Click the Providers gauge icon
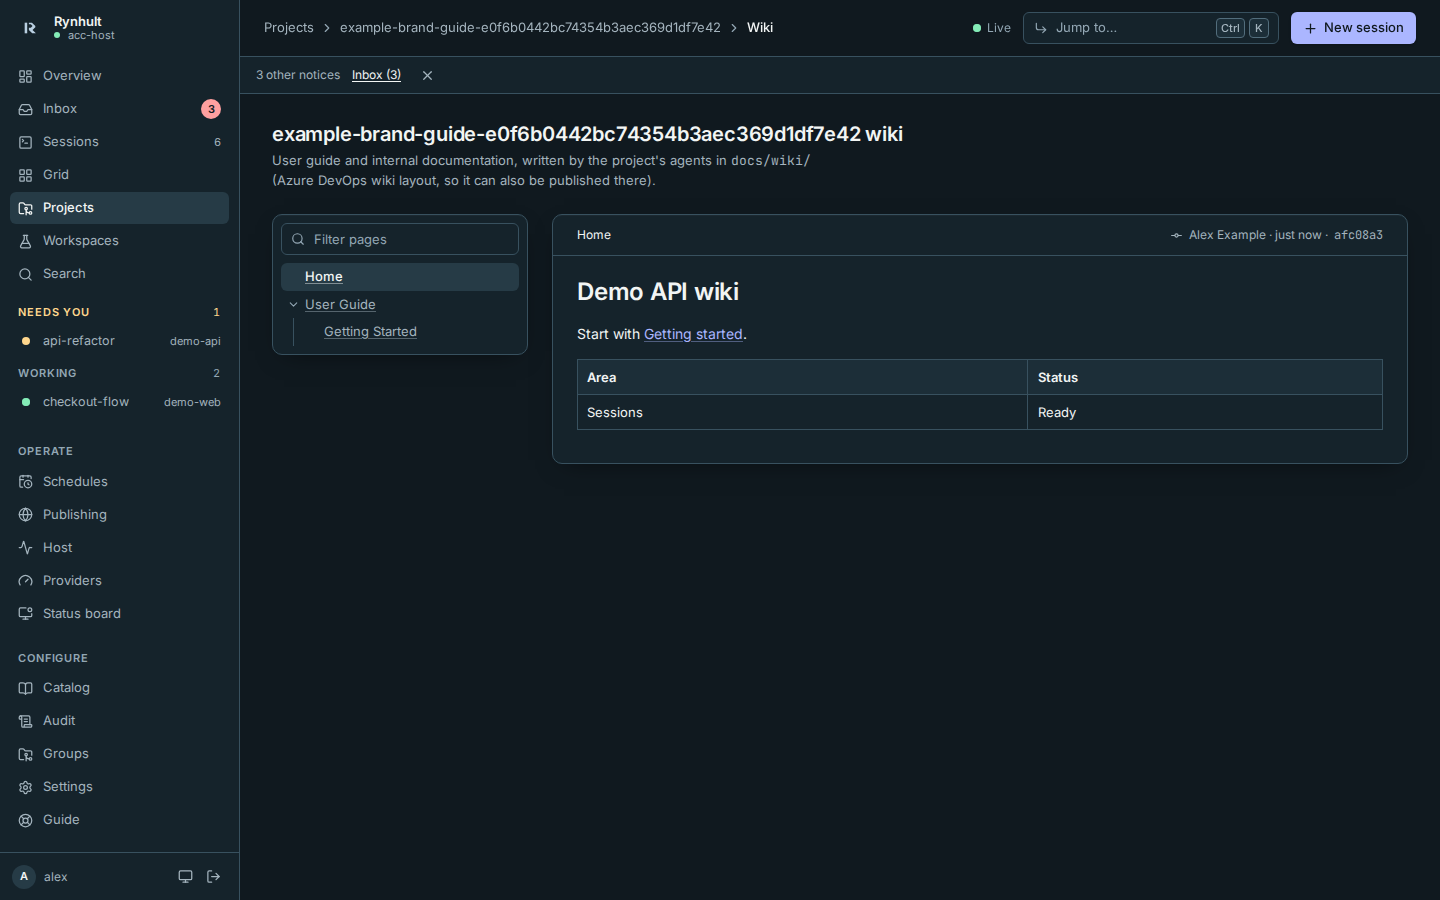Image resolution: width=1440 pixels, height=900 pixels. tap(26, 581)
